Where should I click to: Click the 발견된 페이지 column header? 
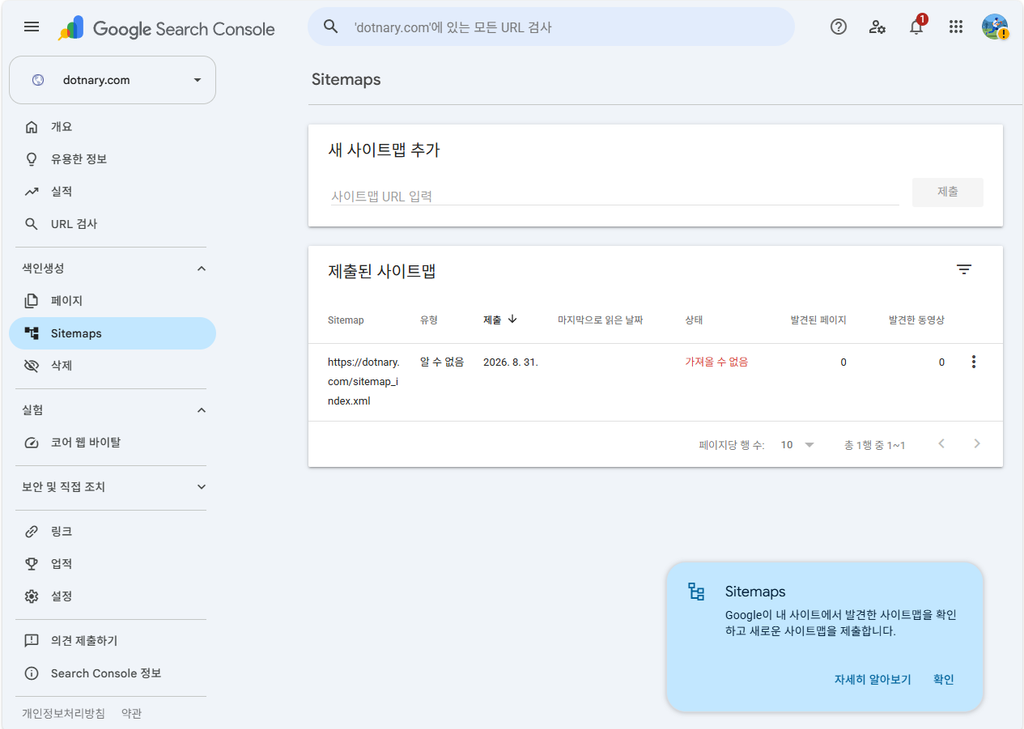[818, 320]
